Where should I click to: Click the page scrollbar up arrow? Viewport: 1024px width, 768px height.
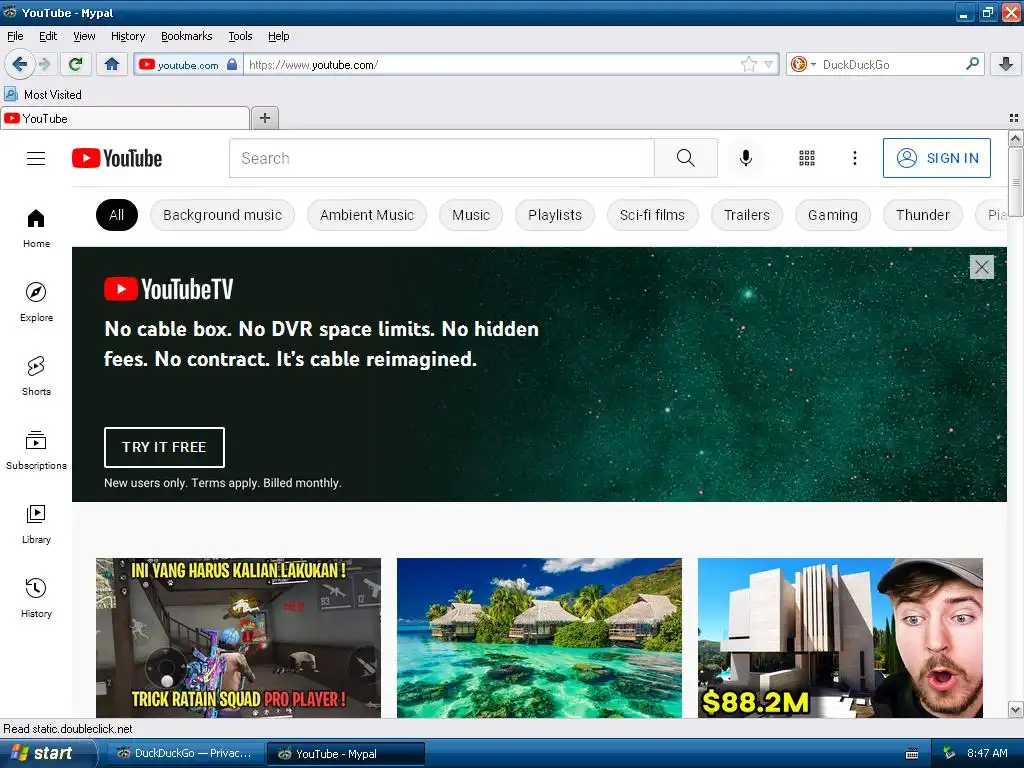(1015, 138)
